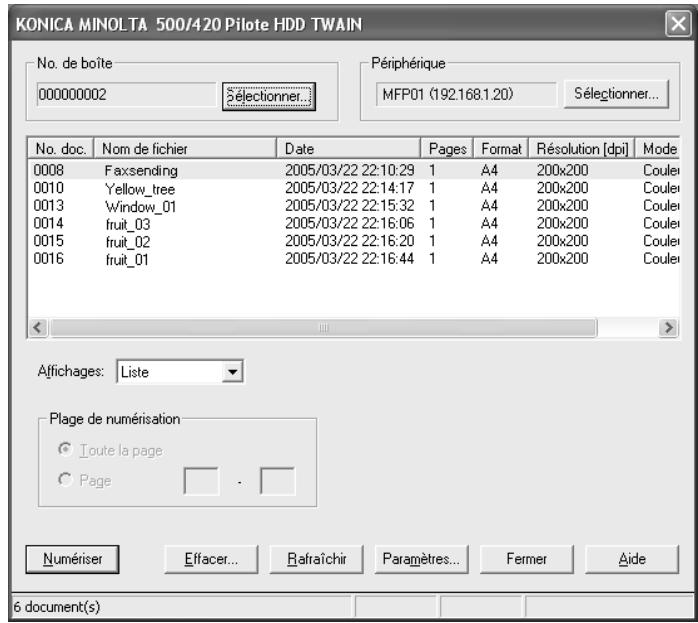Click document number 0014
698x623 pixels.
[x=49, y=223]
